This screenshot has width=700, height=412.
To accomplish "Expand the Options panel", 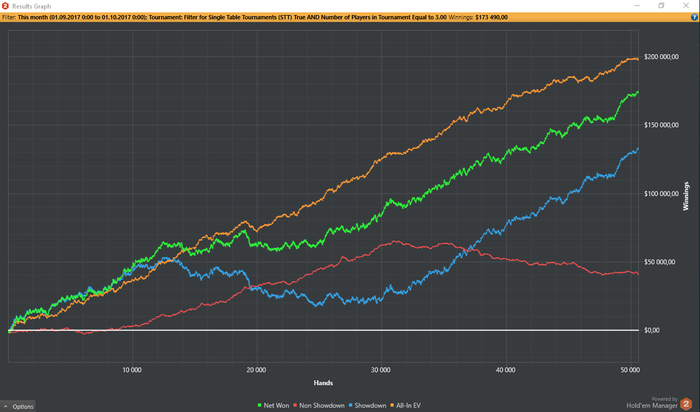I will [x=18, y=406].
